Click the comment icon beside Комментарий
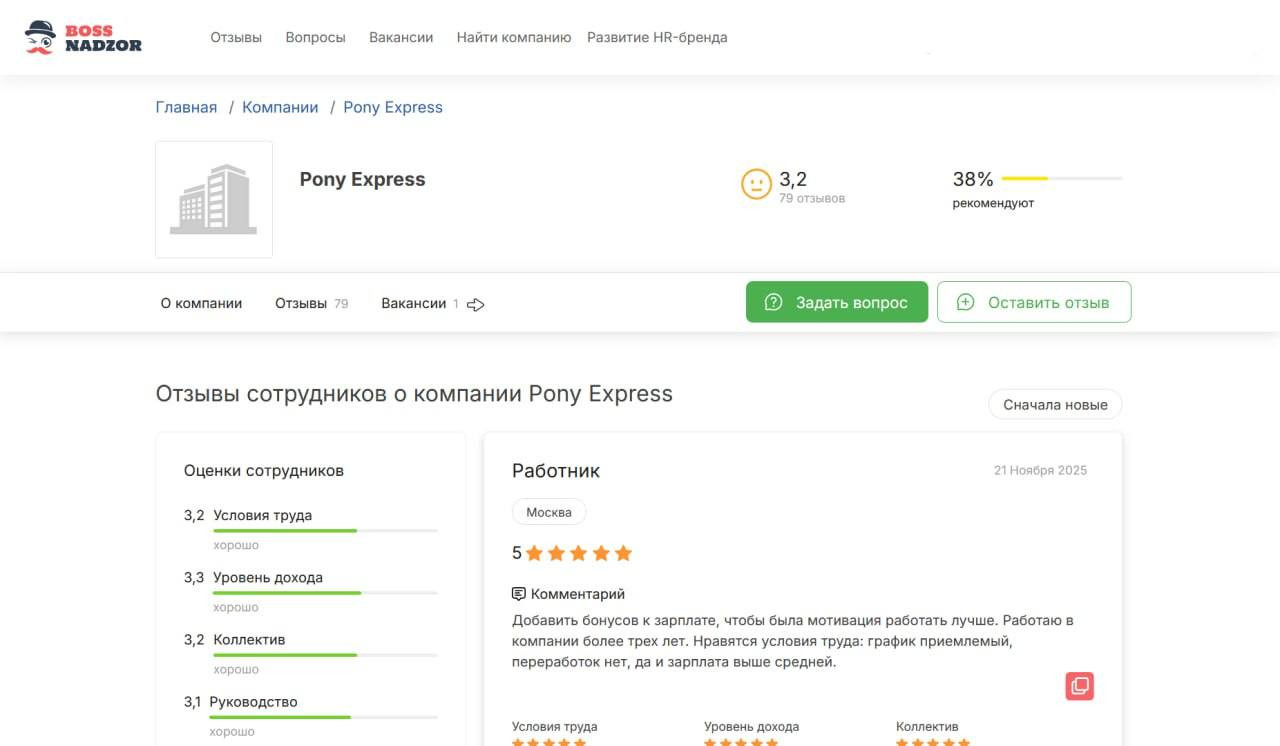Viewport: 1280px width, 746px height. pyautogui.click(x=518, y=594)
